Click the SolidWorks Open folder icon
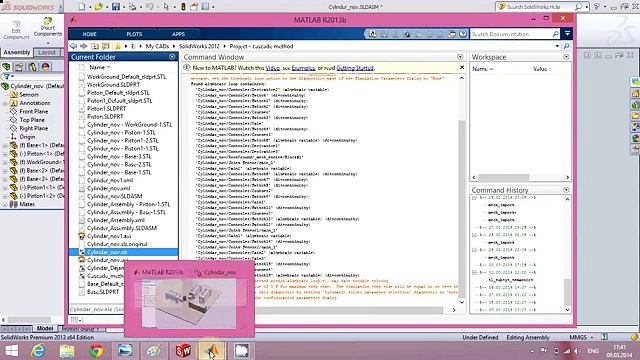The height and width of the screenshot is (360, 640). [99, 7]
